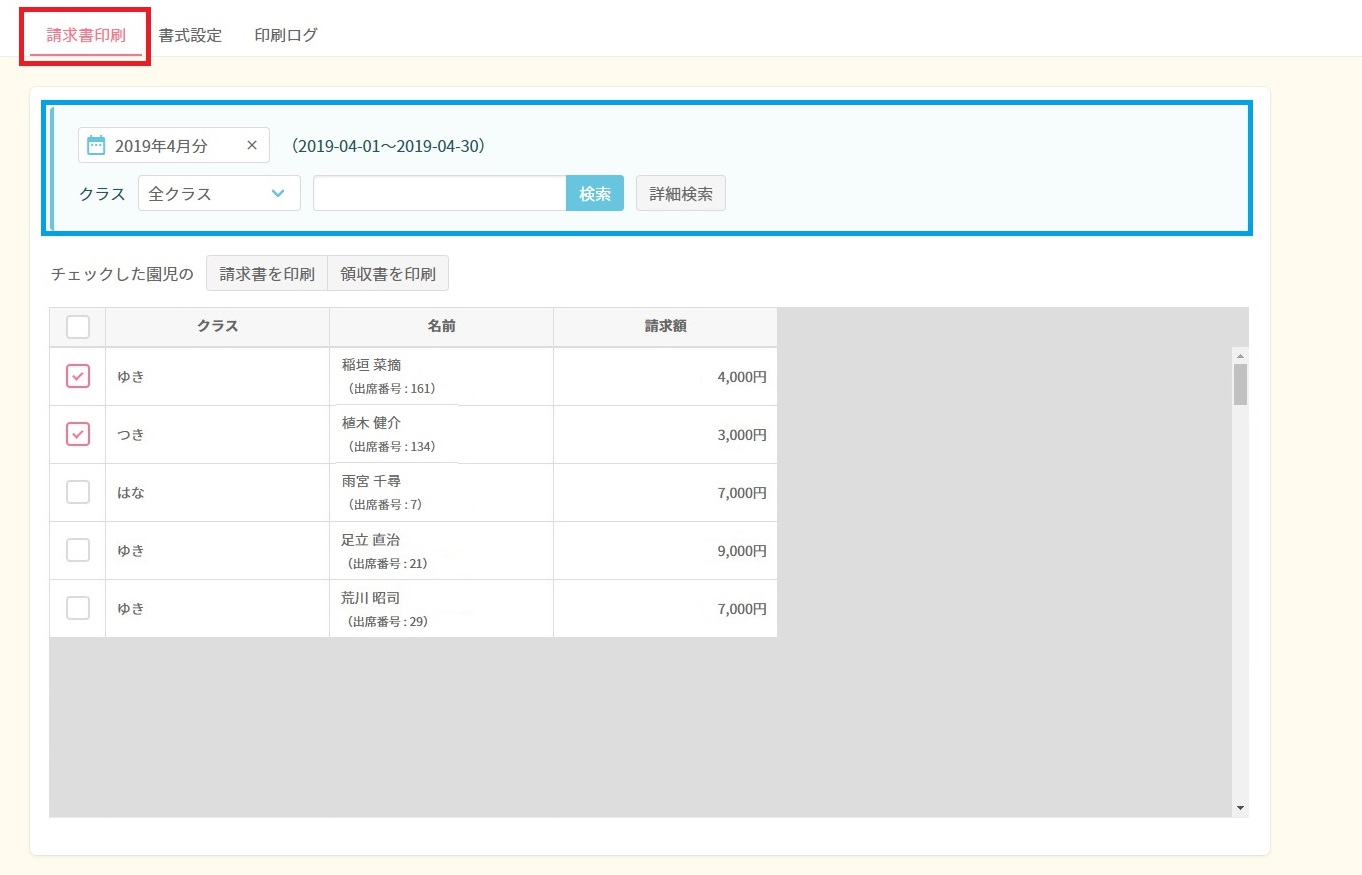Switch to the 書式設定 tab

pyautogui.click(x=190, y=35)
